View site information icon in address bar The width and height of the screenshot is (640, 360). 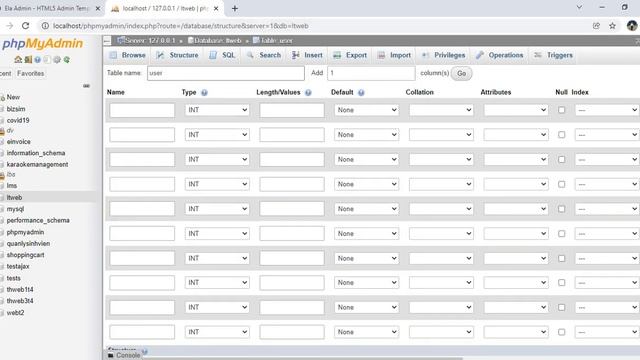(45, 26)
